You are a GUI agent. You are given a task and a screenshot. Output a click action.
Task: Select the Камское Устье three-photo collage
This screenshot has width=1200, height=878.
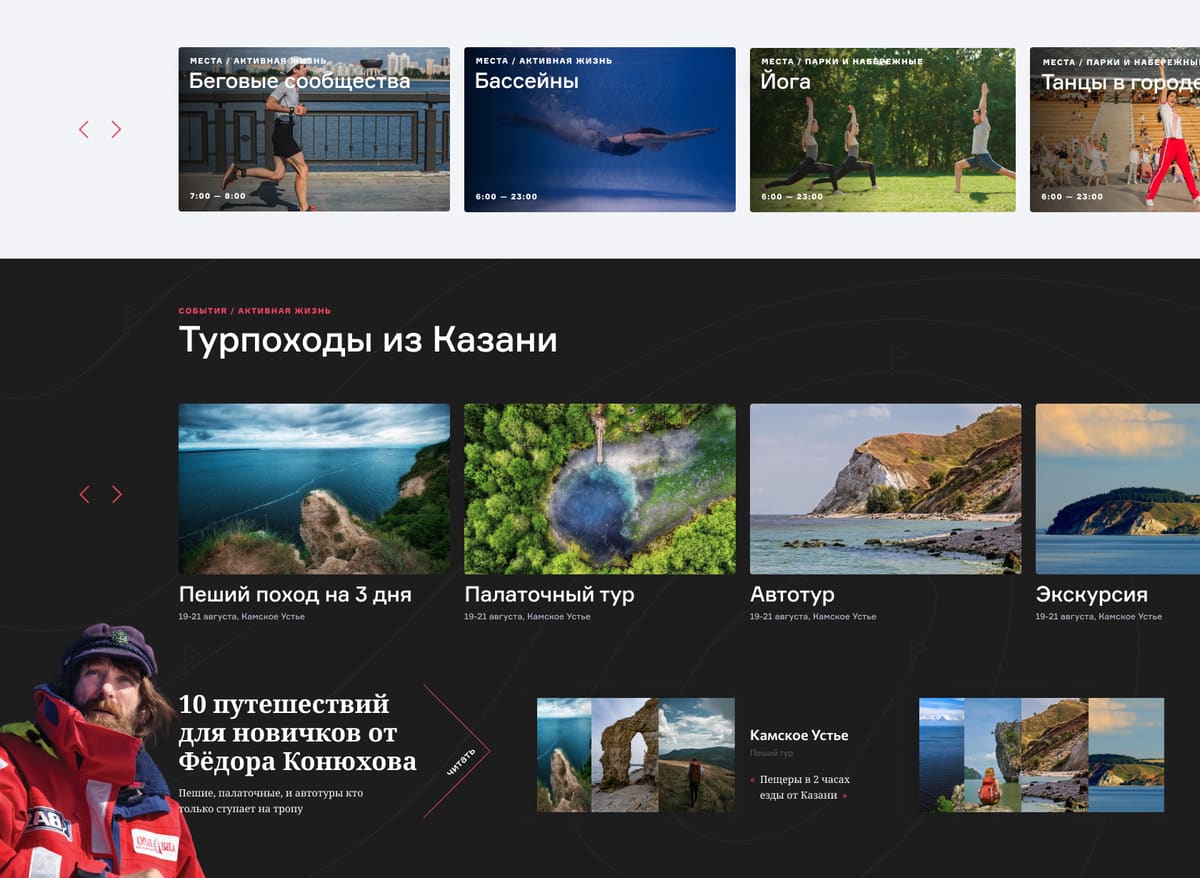(x=636, y=755)
